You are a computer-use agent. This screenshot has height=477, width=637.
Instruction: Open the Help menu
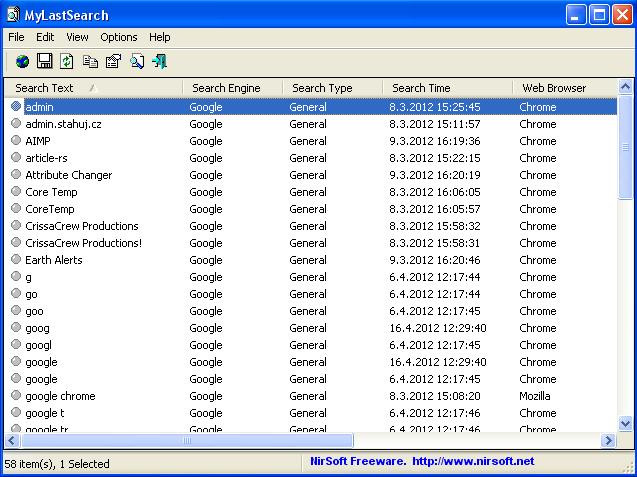pyautogui.click(x=159, y=37)
